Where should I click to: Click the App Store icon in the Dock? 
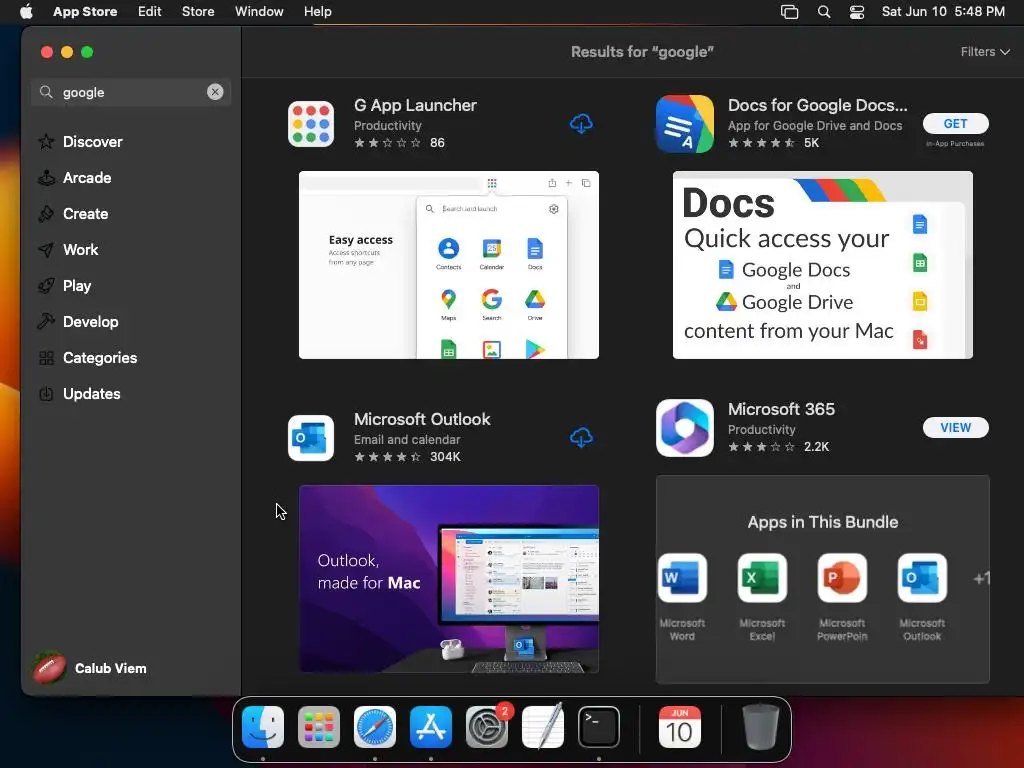431,727
